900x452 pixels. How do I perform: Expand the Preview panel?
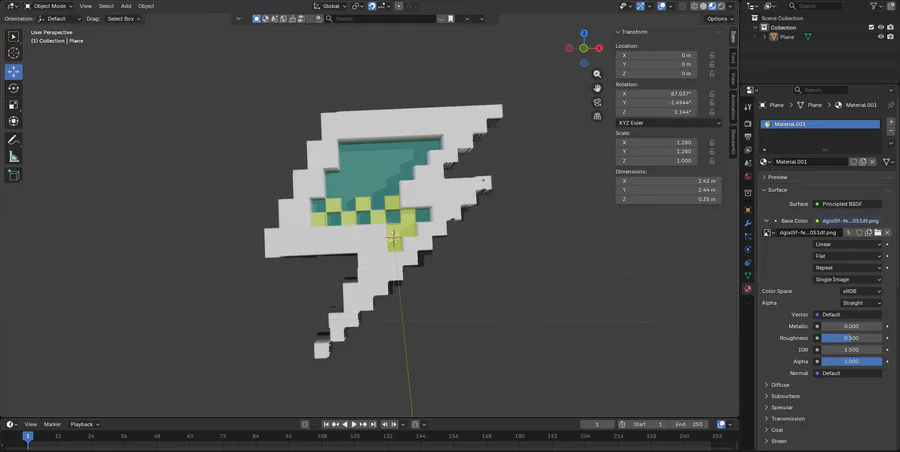click(777, 177)
